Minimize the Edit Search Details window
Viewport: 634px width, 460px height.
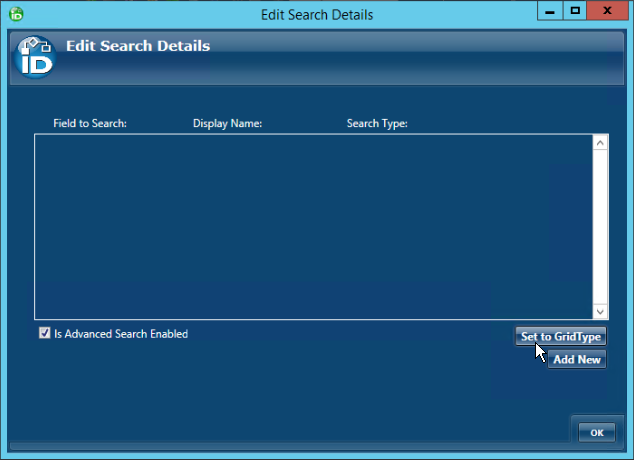(550, 11)
